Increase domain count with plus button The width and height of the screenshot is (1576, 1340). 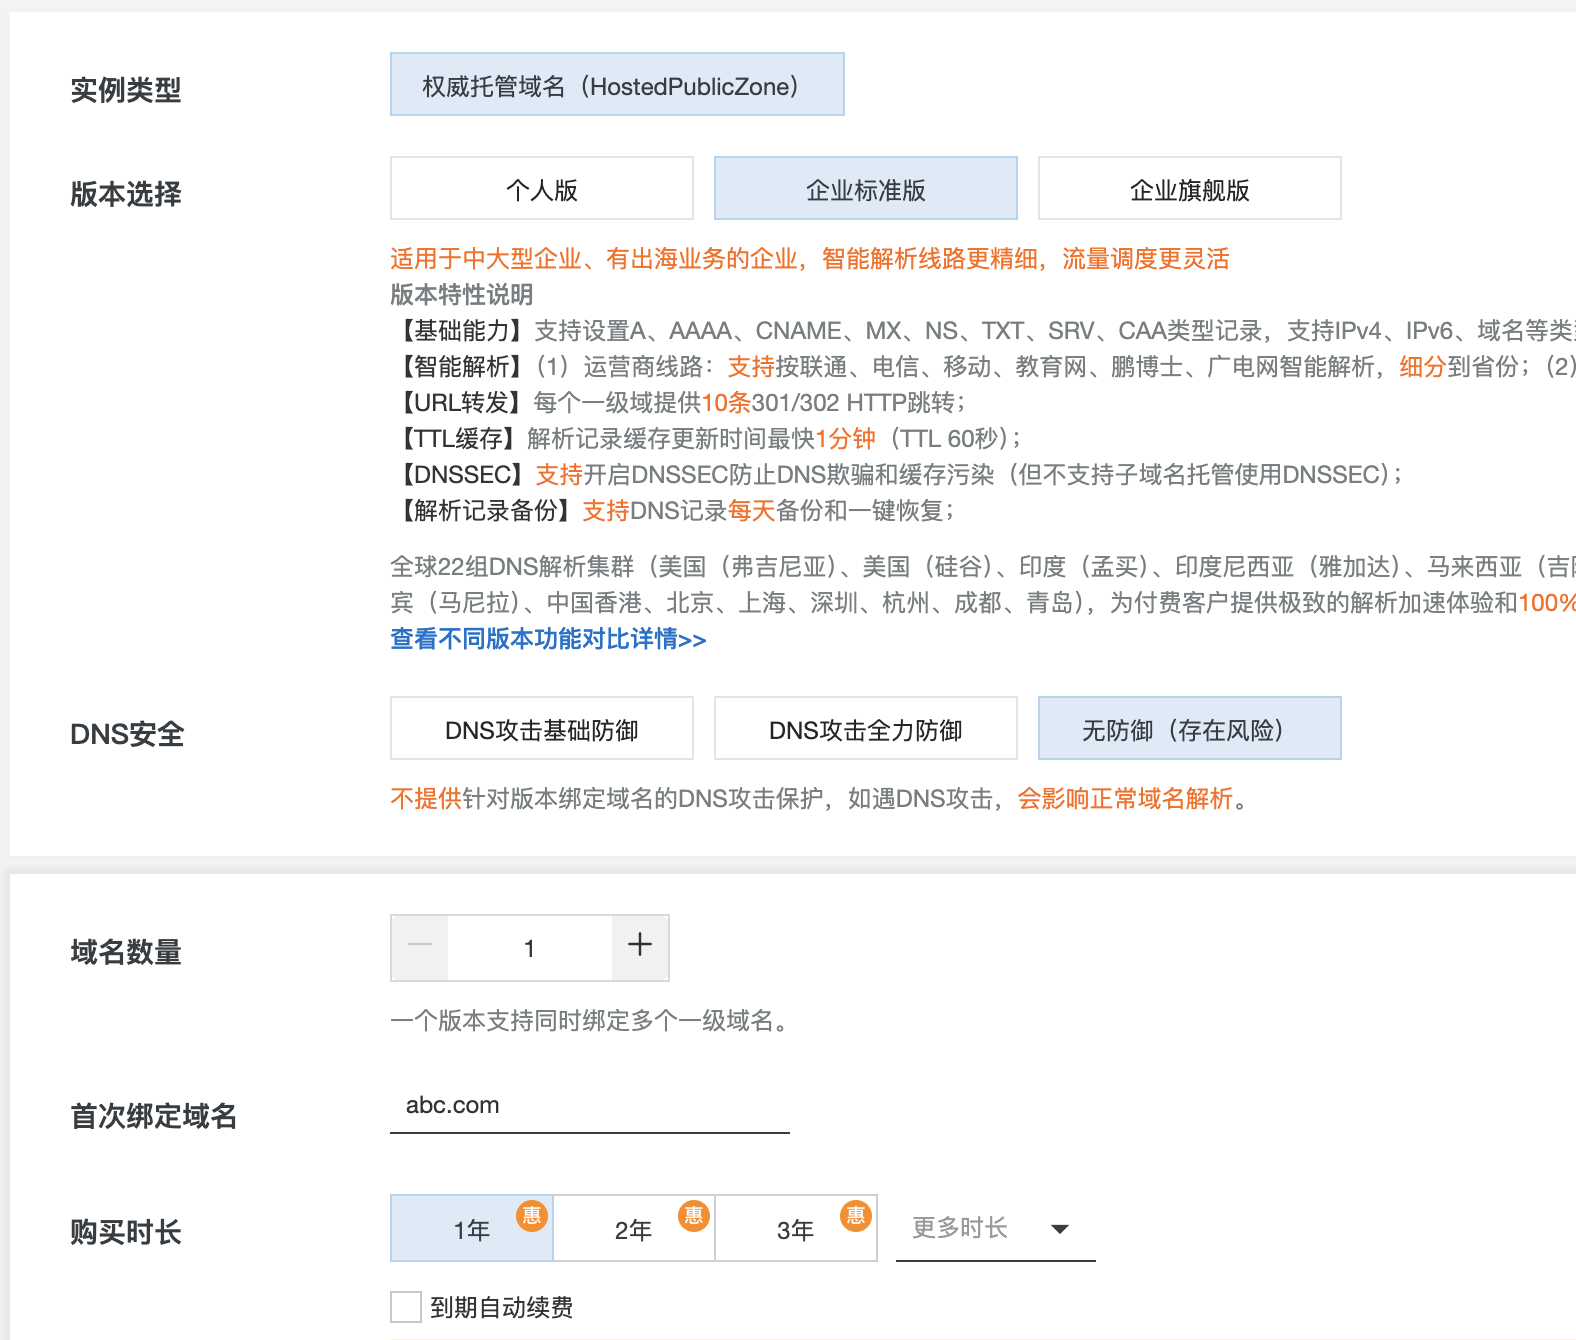pos(640,947)
